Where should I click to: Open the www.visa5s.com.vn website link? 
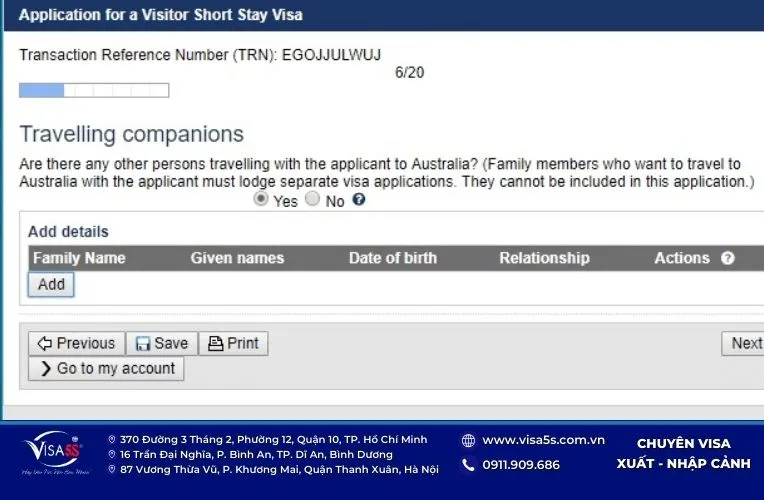point(543,440)
